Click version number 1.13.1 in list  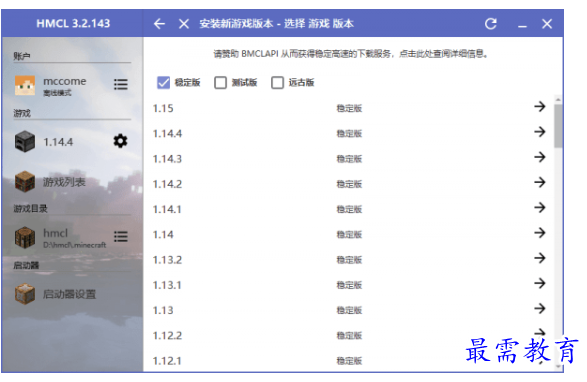coord(167,285)
